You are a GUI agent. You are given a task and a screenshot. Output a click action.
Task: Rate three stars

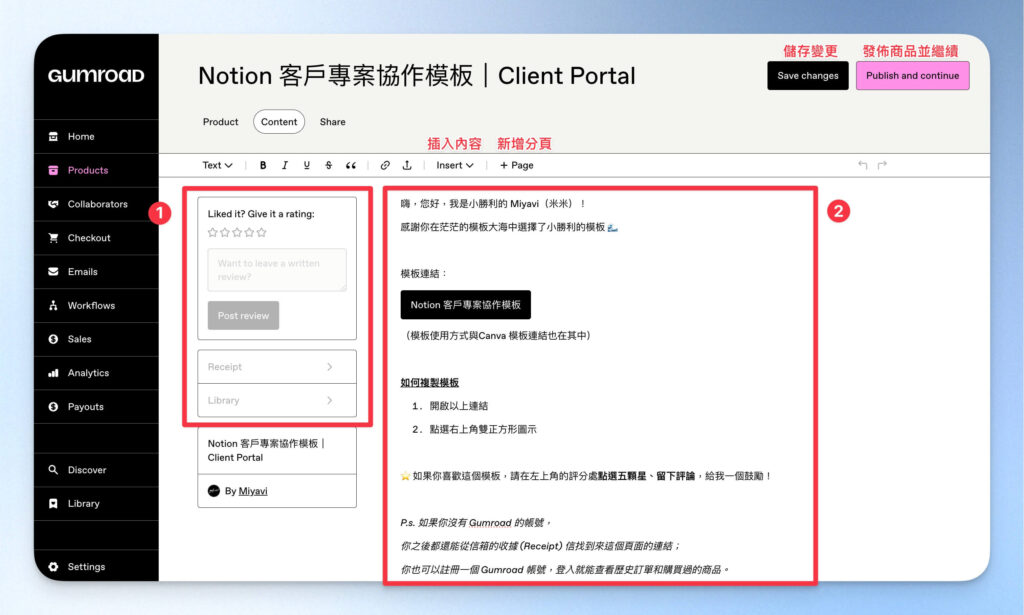click(x=237, y=232)
